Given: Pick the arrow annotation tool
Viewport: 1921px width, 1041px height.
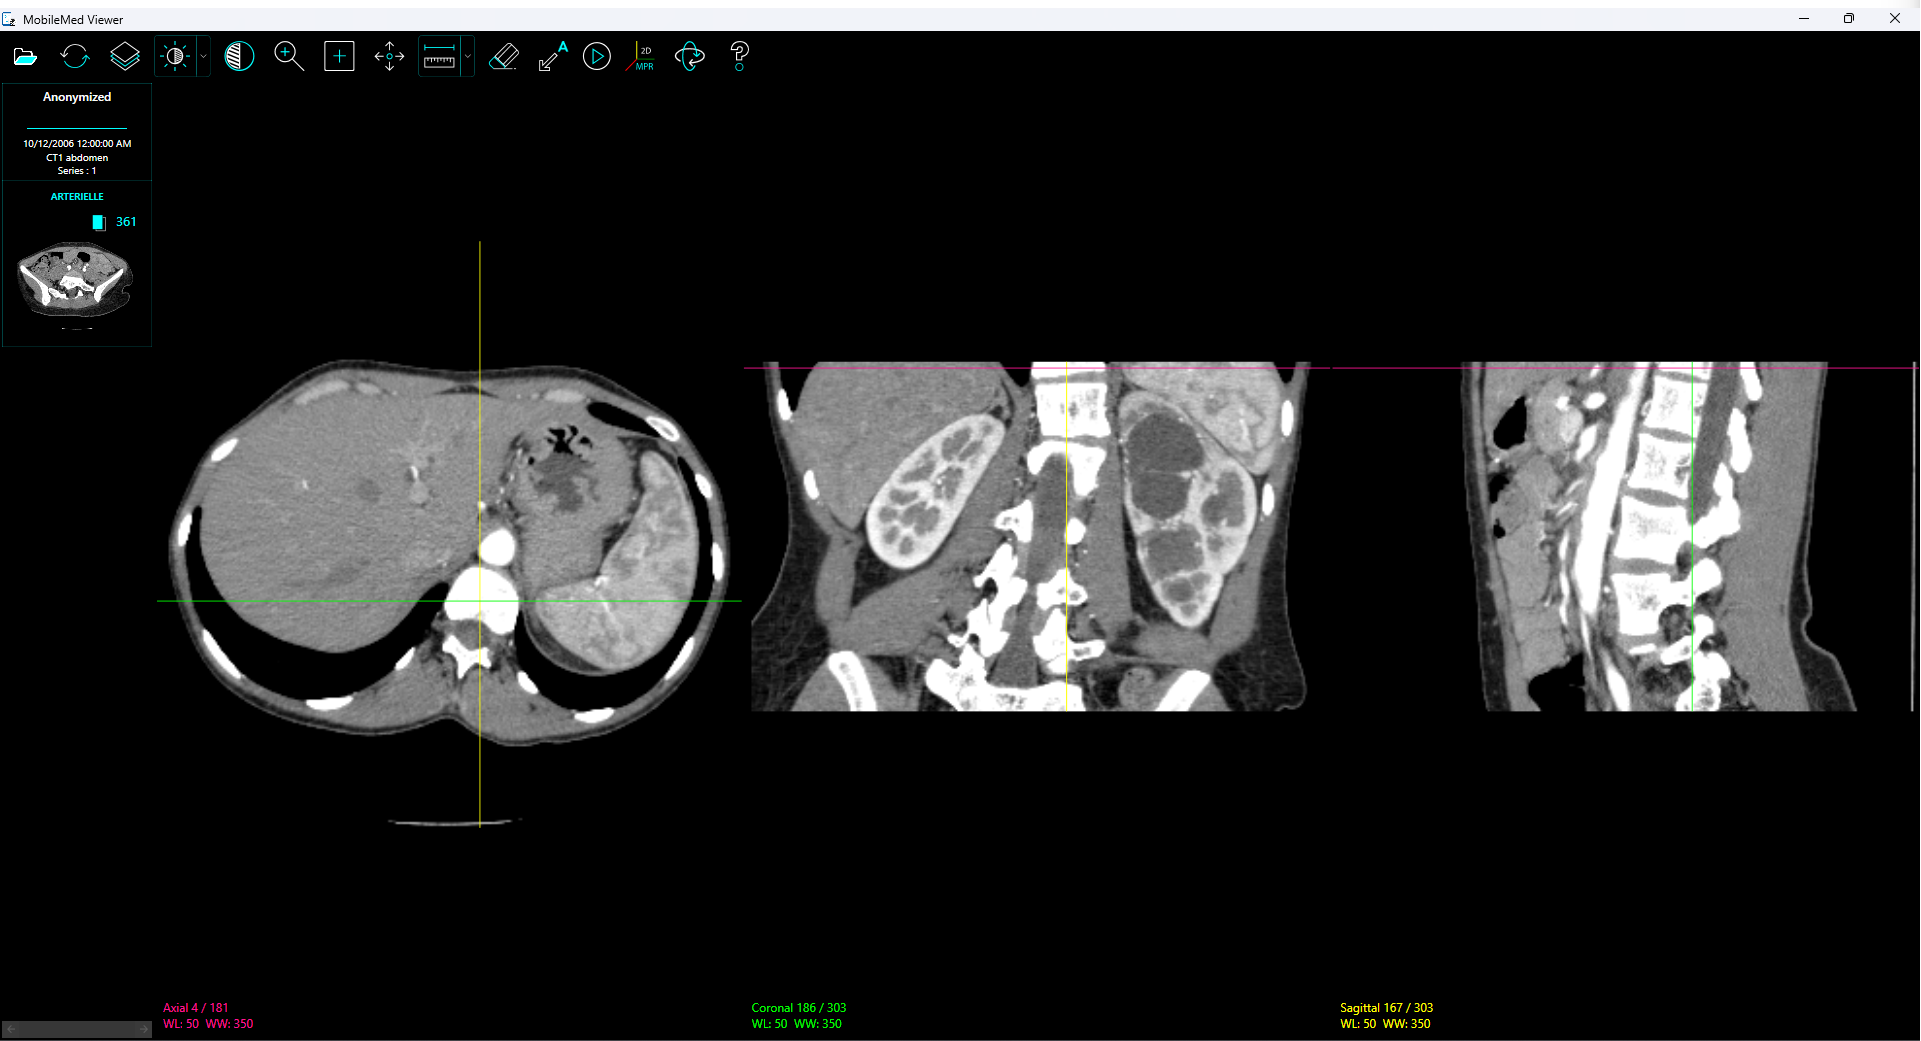Looking at the screenshot, I should tap(551, 56).
